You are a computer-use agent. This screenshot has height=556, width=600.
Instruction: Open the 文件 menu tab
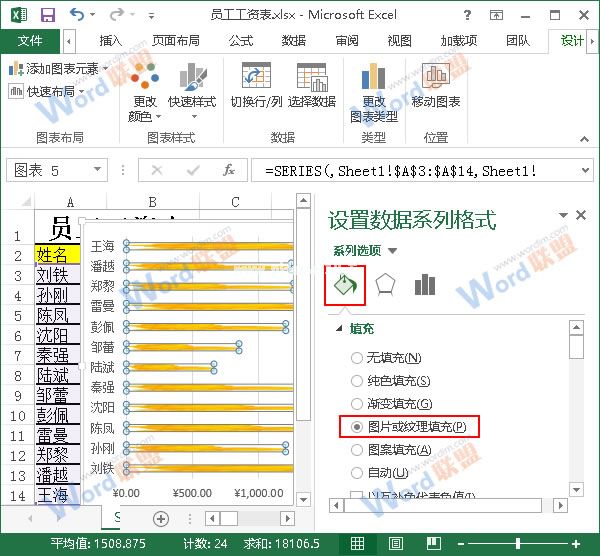[x=30, y=41]
